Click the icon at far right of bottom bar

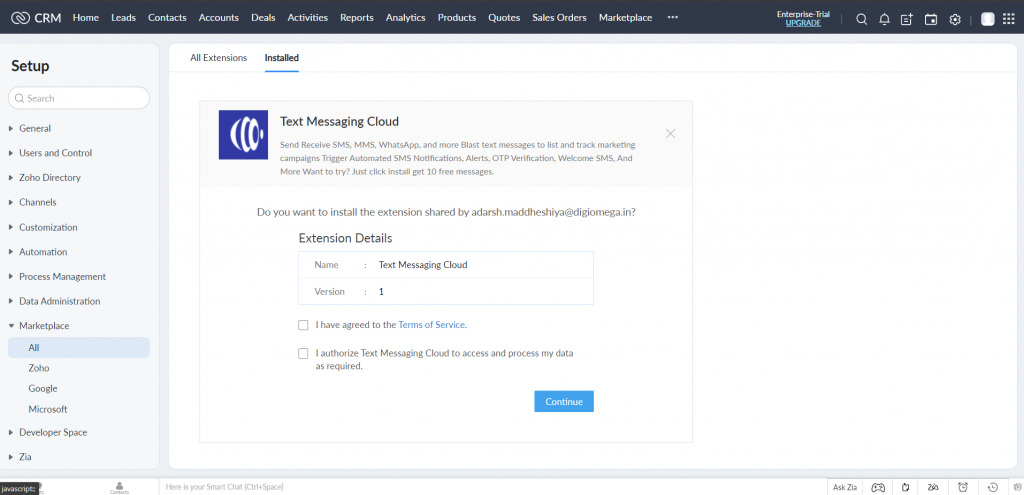click(1017, 487)
